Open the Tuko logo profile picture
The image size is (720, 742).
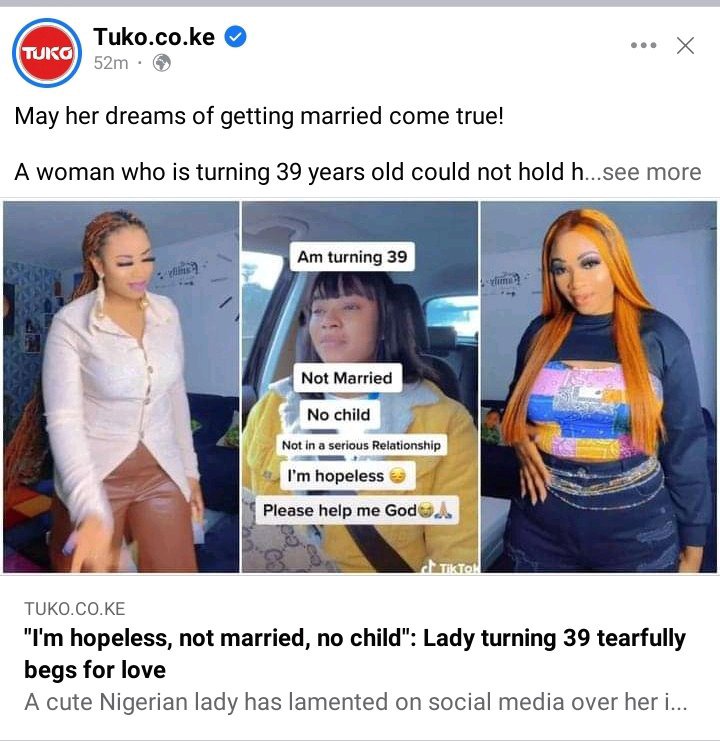47,53
